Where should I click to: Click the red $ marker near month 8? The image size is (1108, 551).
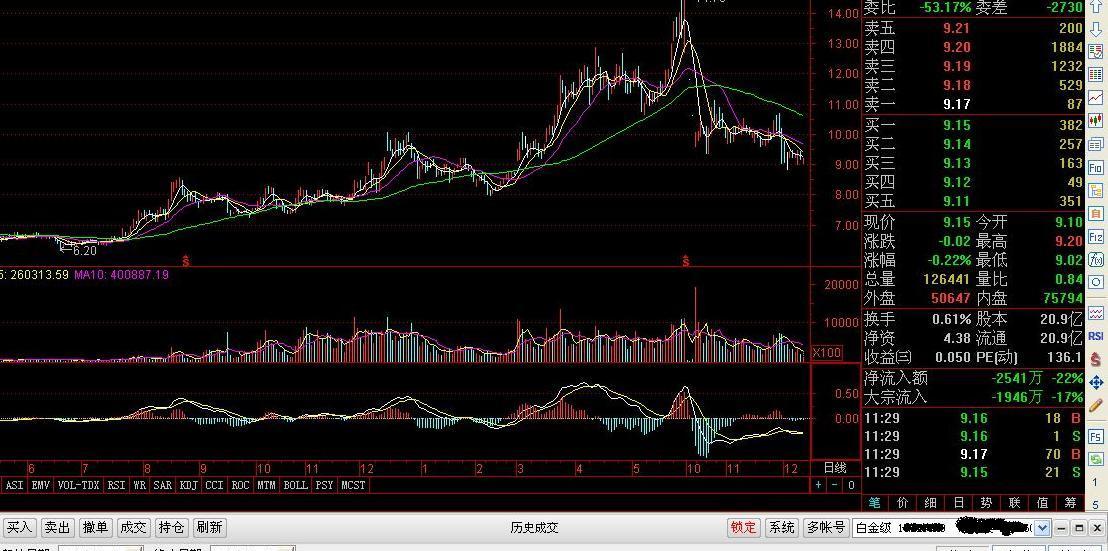187,261
